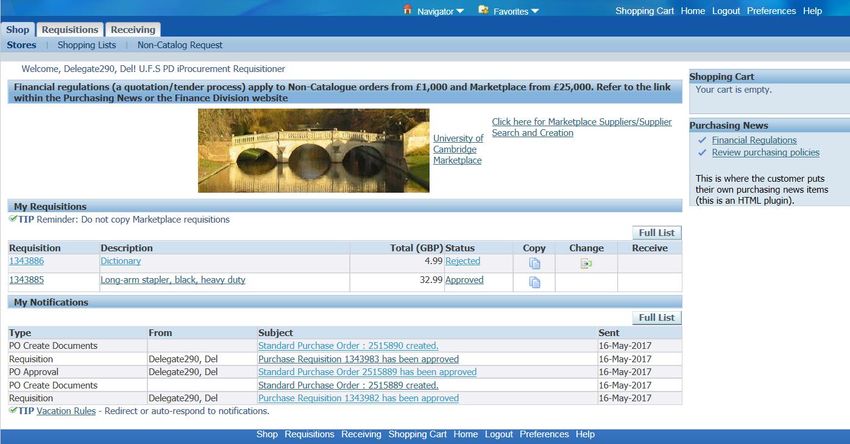Open the Vacation Rules tip link
The width and height of the screenshot is (850, 444).
click(x=66, y=411)
